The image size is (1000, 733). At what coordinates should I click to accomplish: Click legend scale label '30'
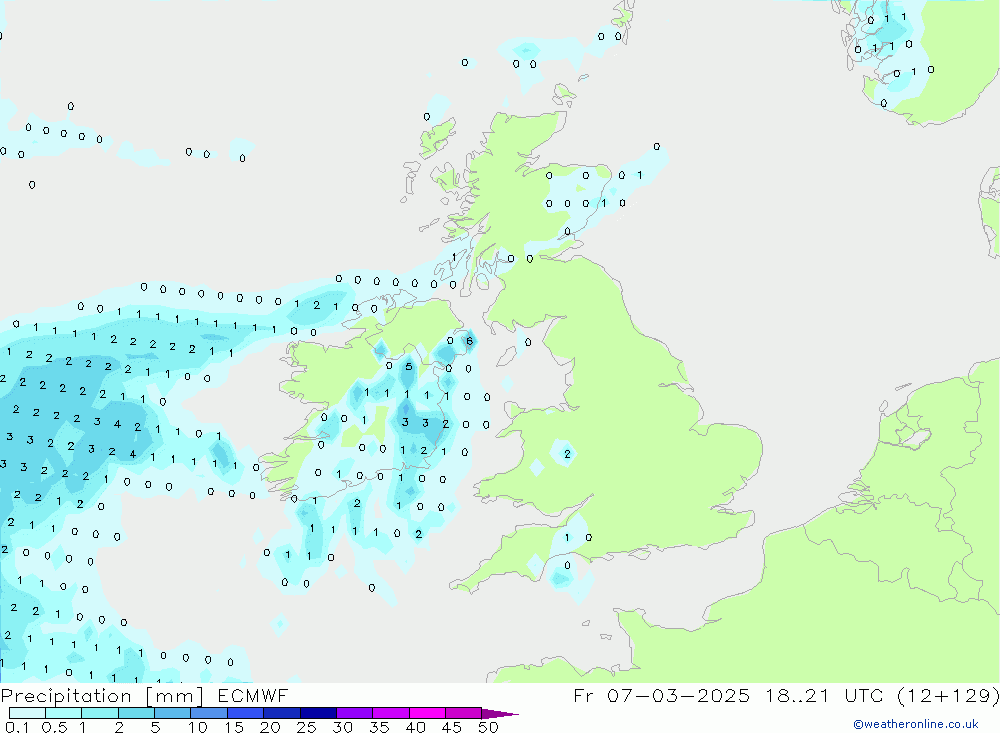pyautogui.click(x=342, y=727)
